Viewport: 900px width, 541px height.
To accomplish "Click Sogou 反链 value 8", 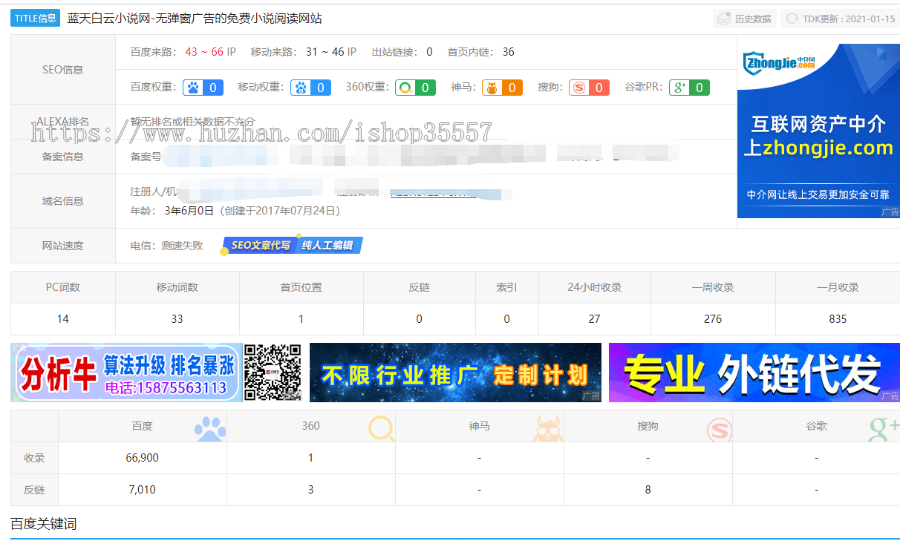I will pos(647,490).
